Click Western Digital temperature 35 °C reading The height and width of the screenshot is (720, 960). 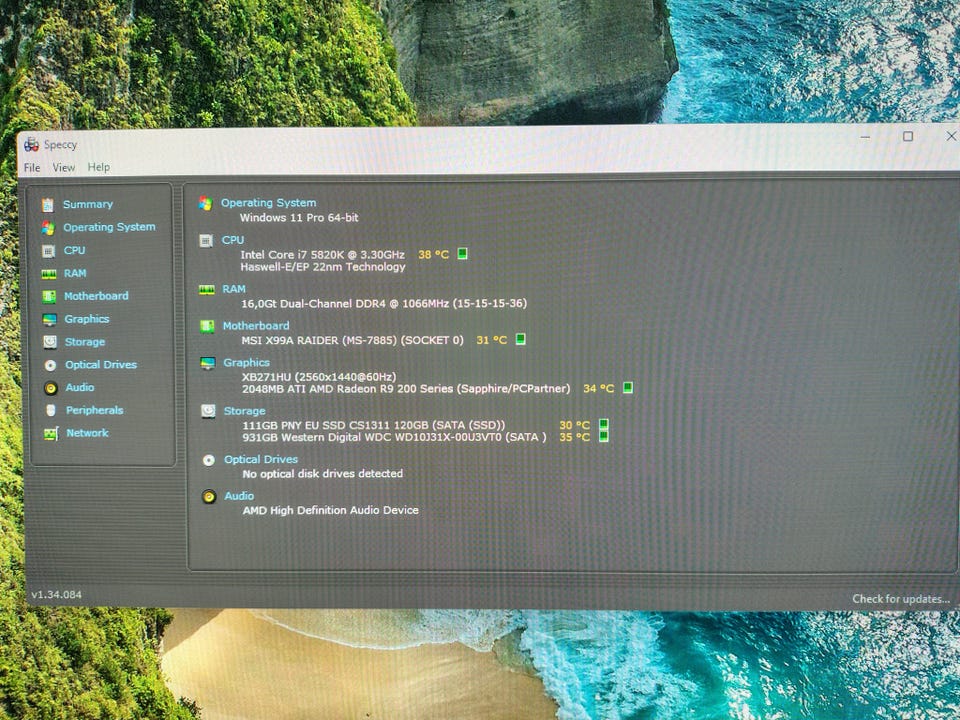pos(574,437)
